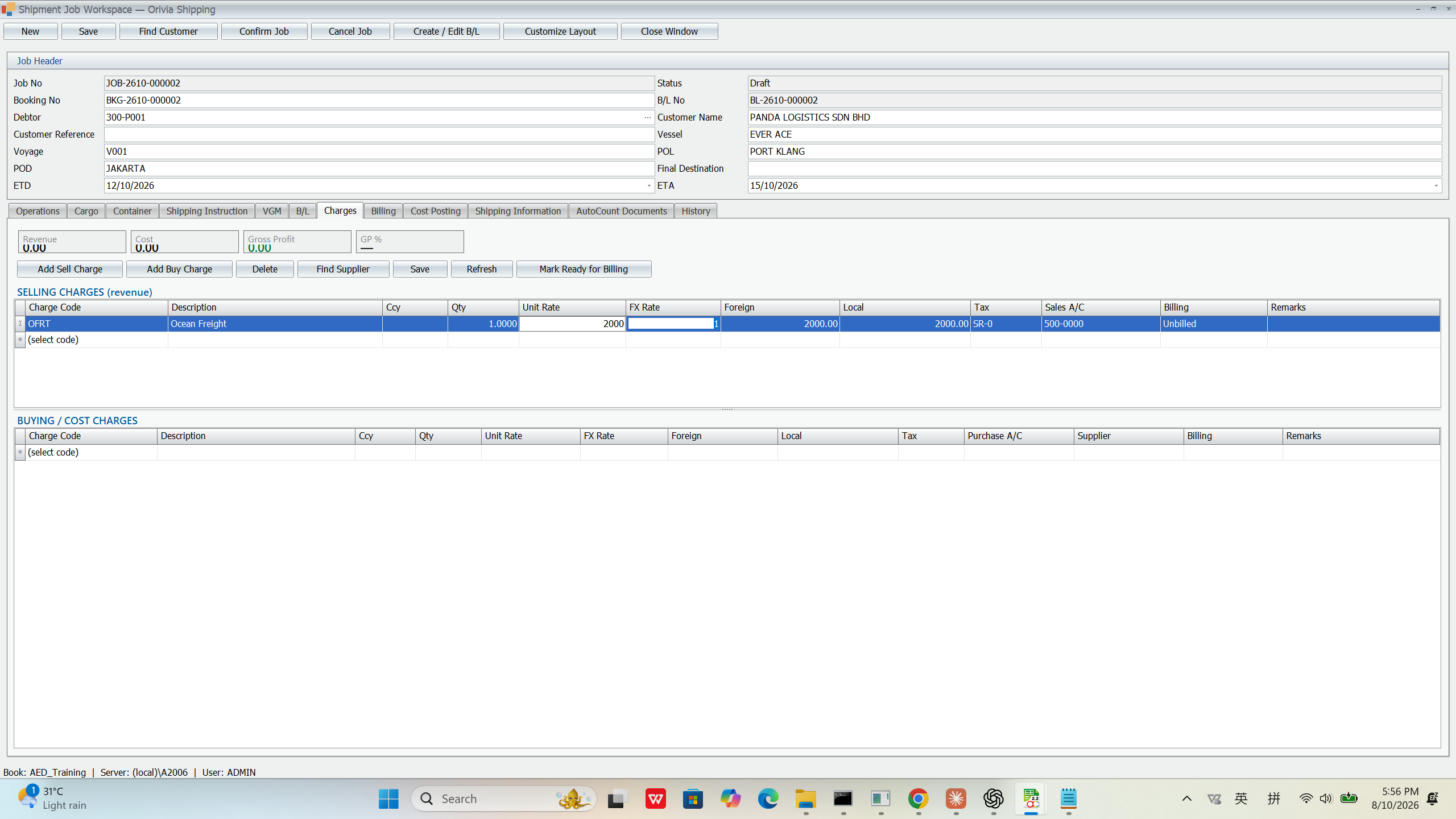The width and height of the screenshot is (1456, 819).
Task: Click the Final Destination input field
Action: (x=1095, y=168)
